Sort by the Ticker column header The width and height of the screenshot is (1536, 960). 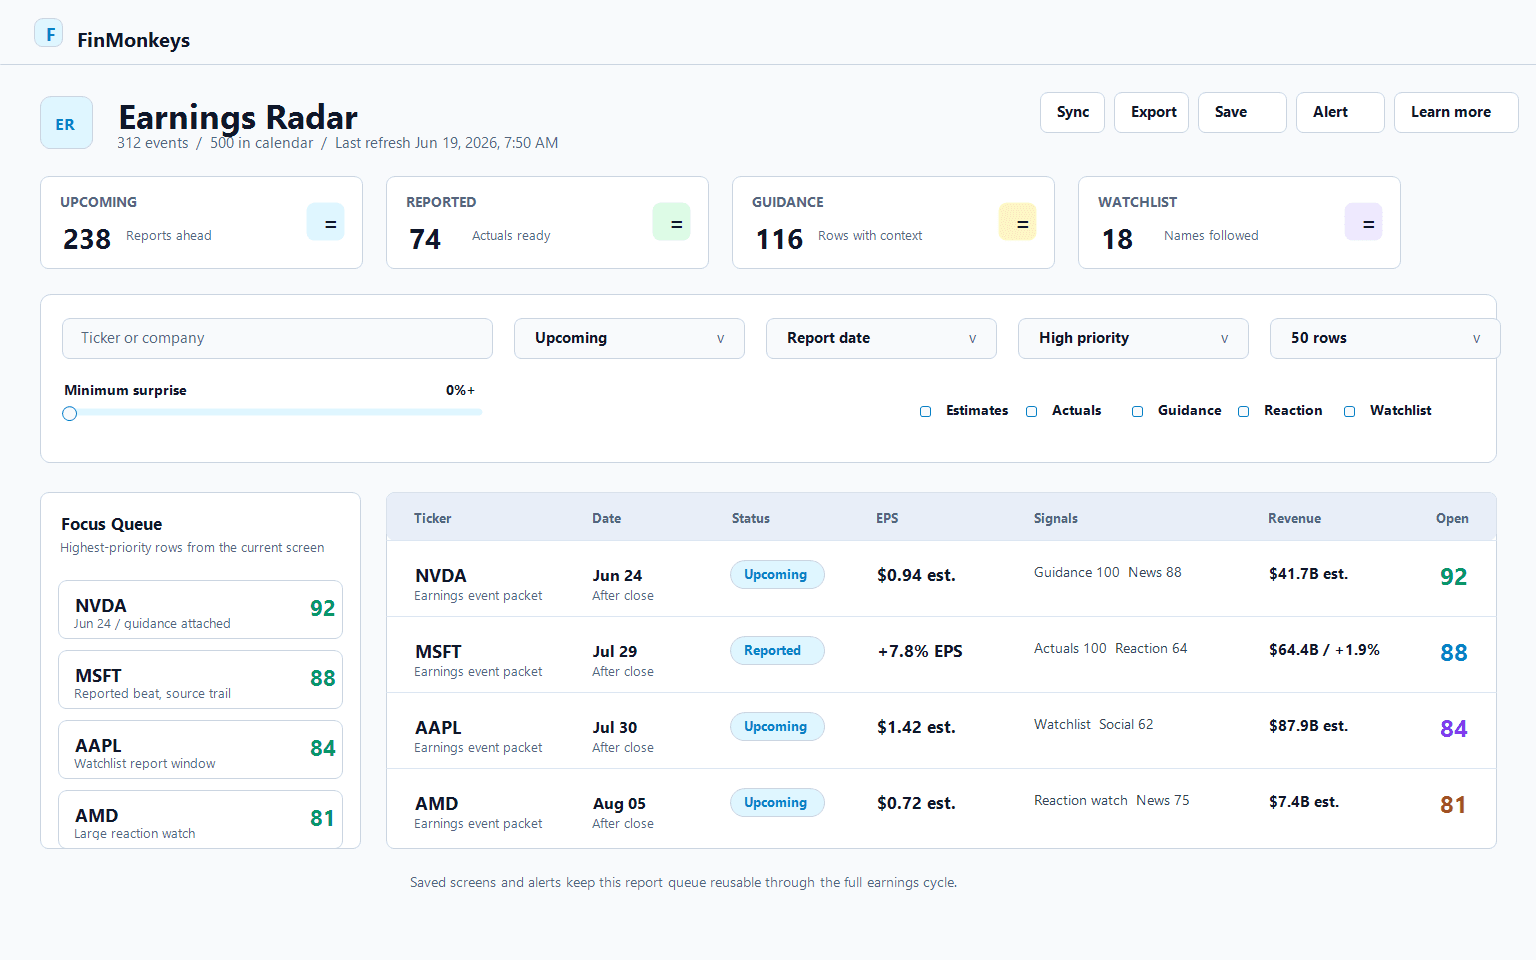point(433,518)
